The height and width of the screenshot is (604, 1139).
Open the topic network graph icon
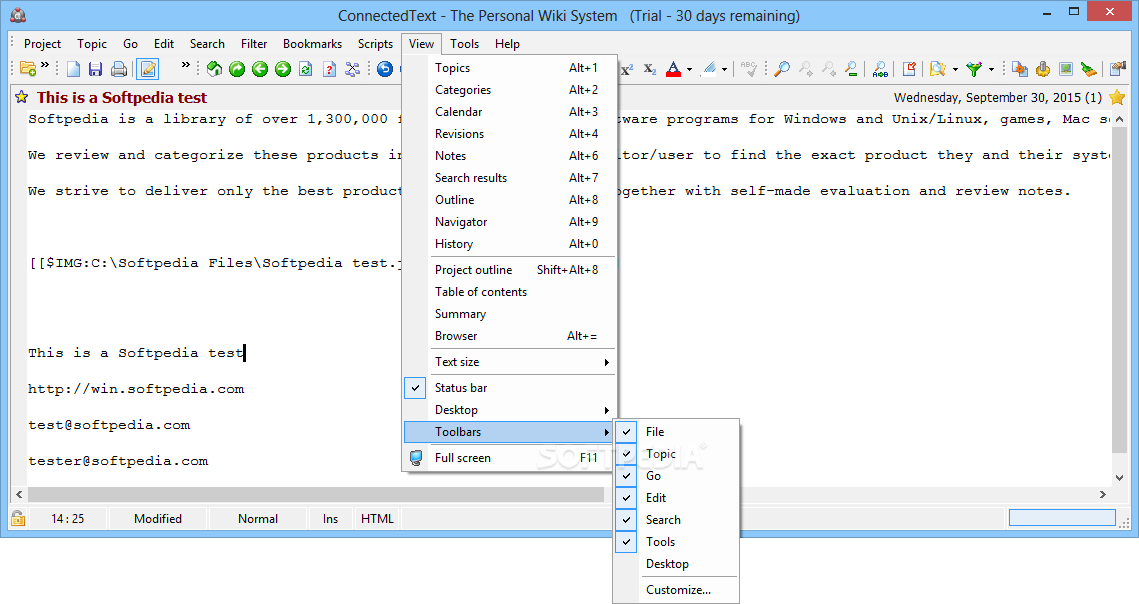352,69
